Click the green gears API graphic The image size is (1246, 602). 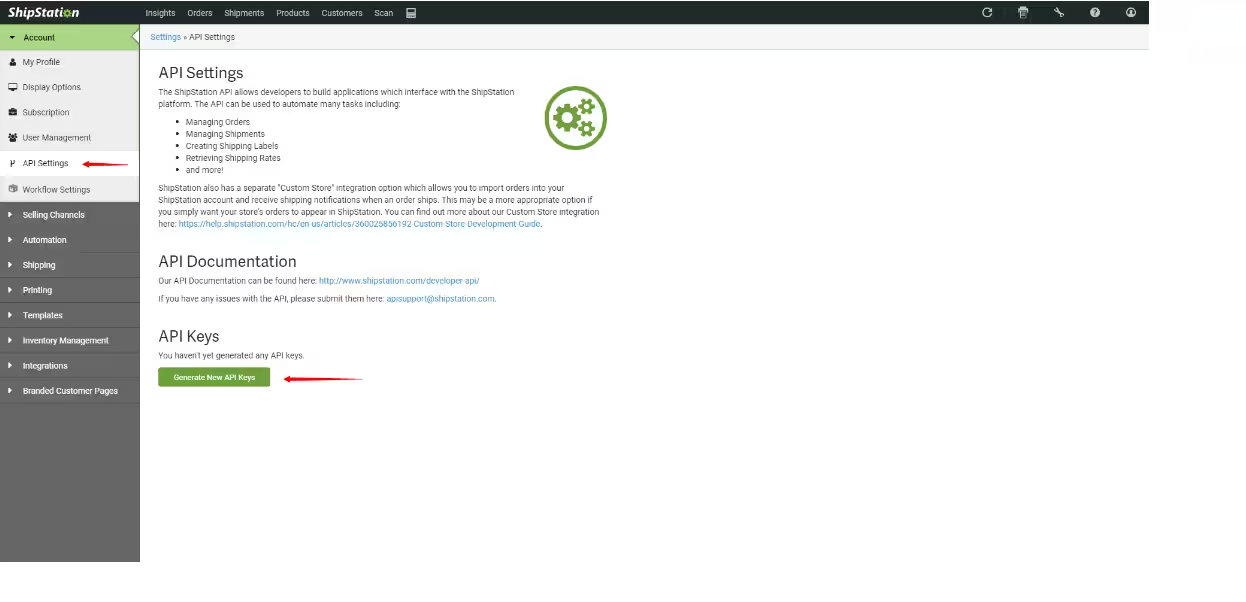[575, 118]
